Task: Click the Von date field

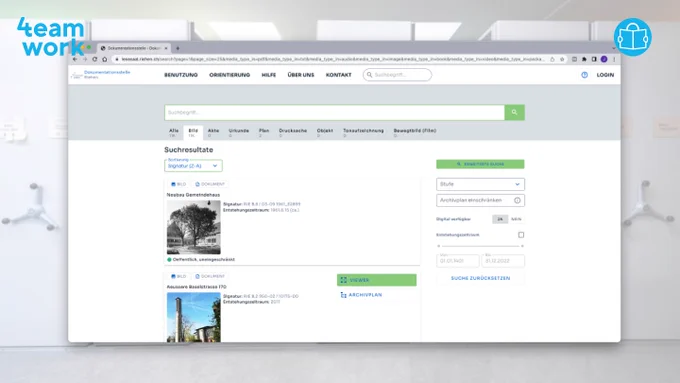Action: [458, 260]
